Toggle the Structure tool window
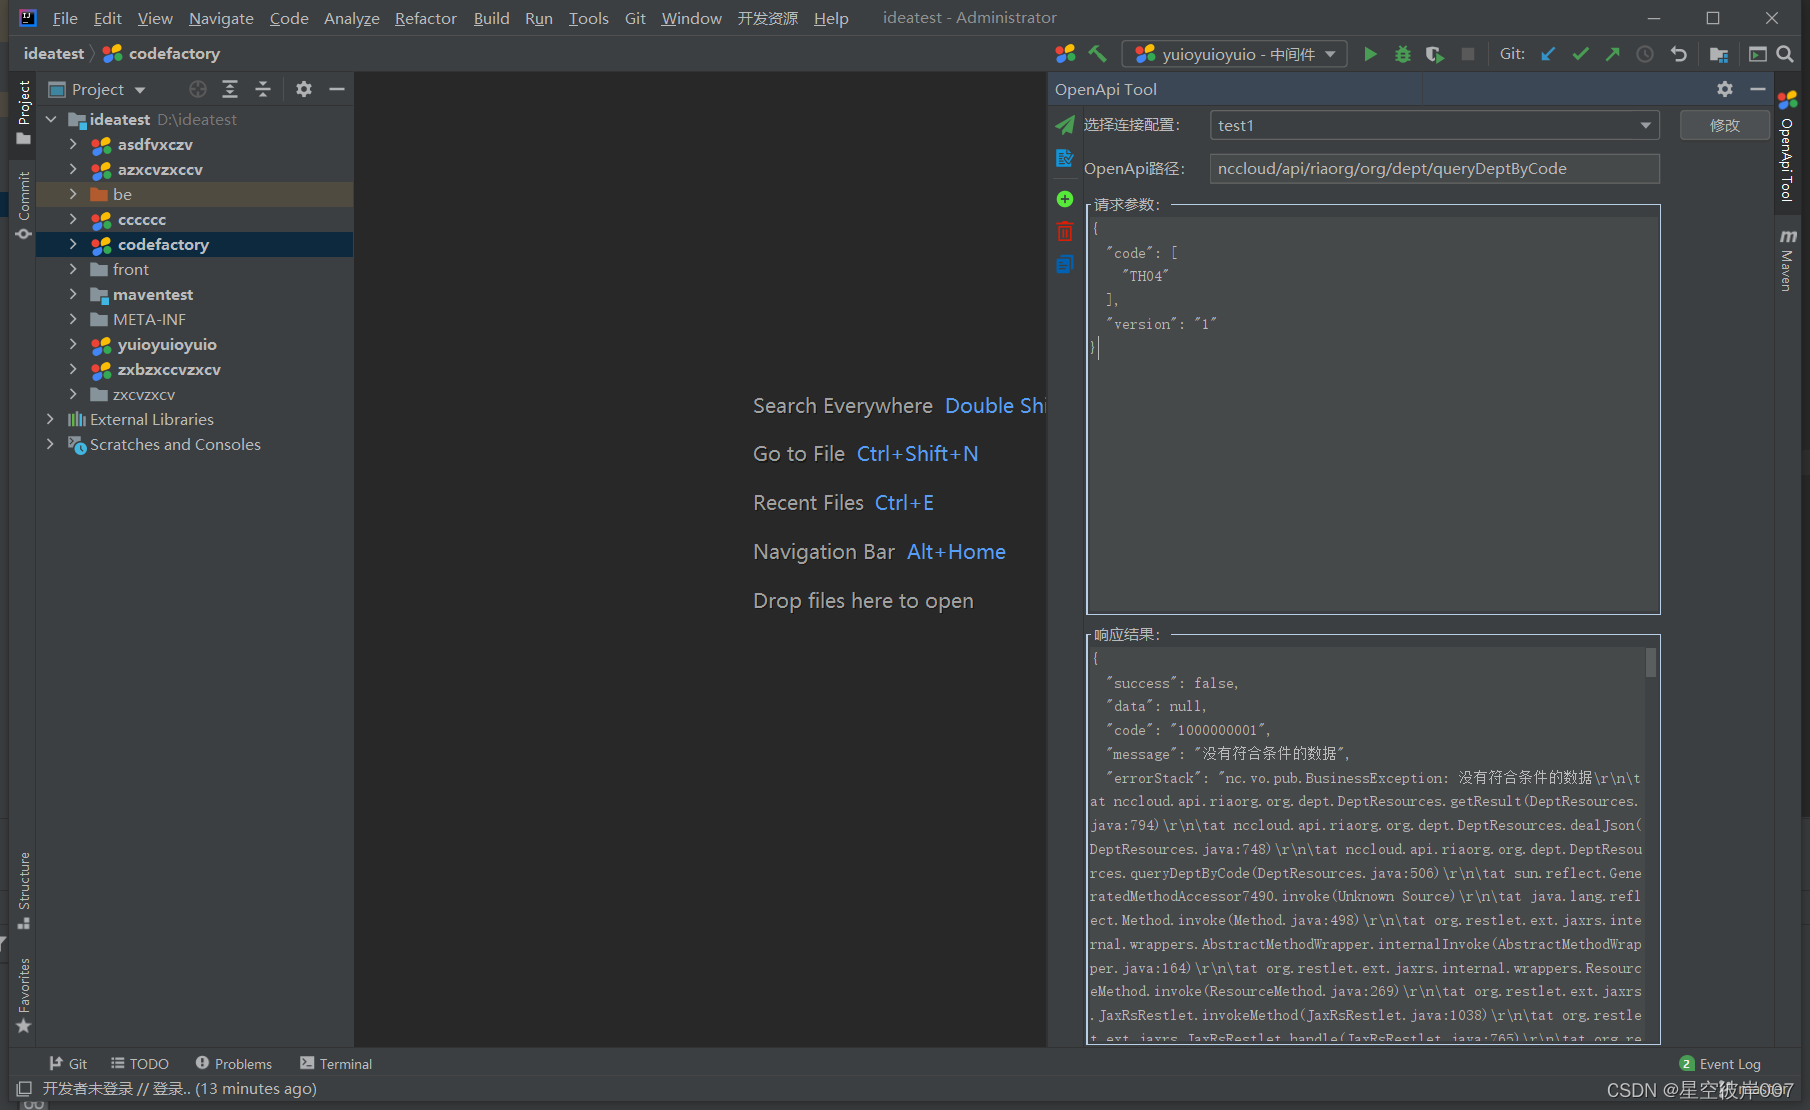 click(x=24, y=890)
